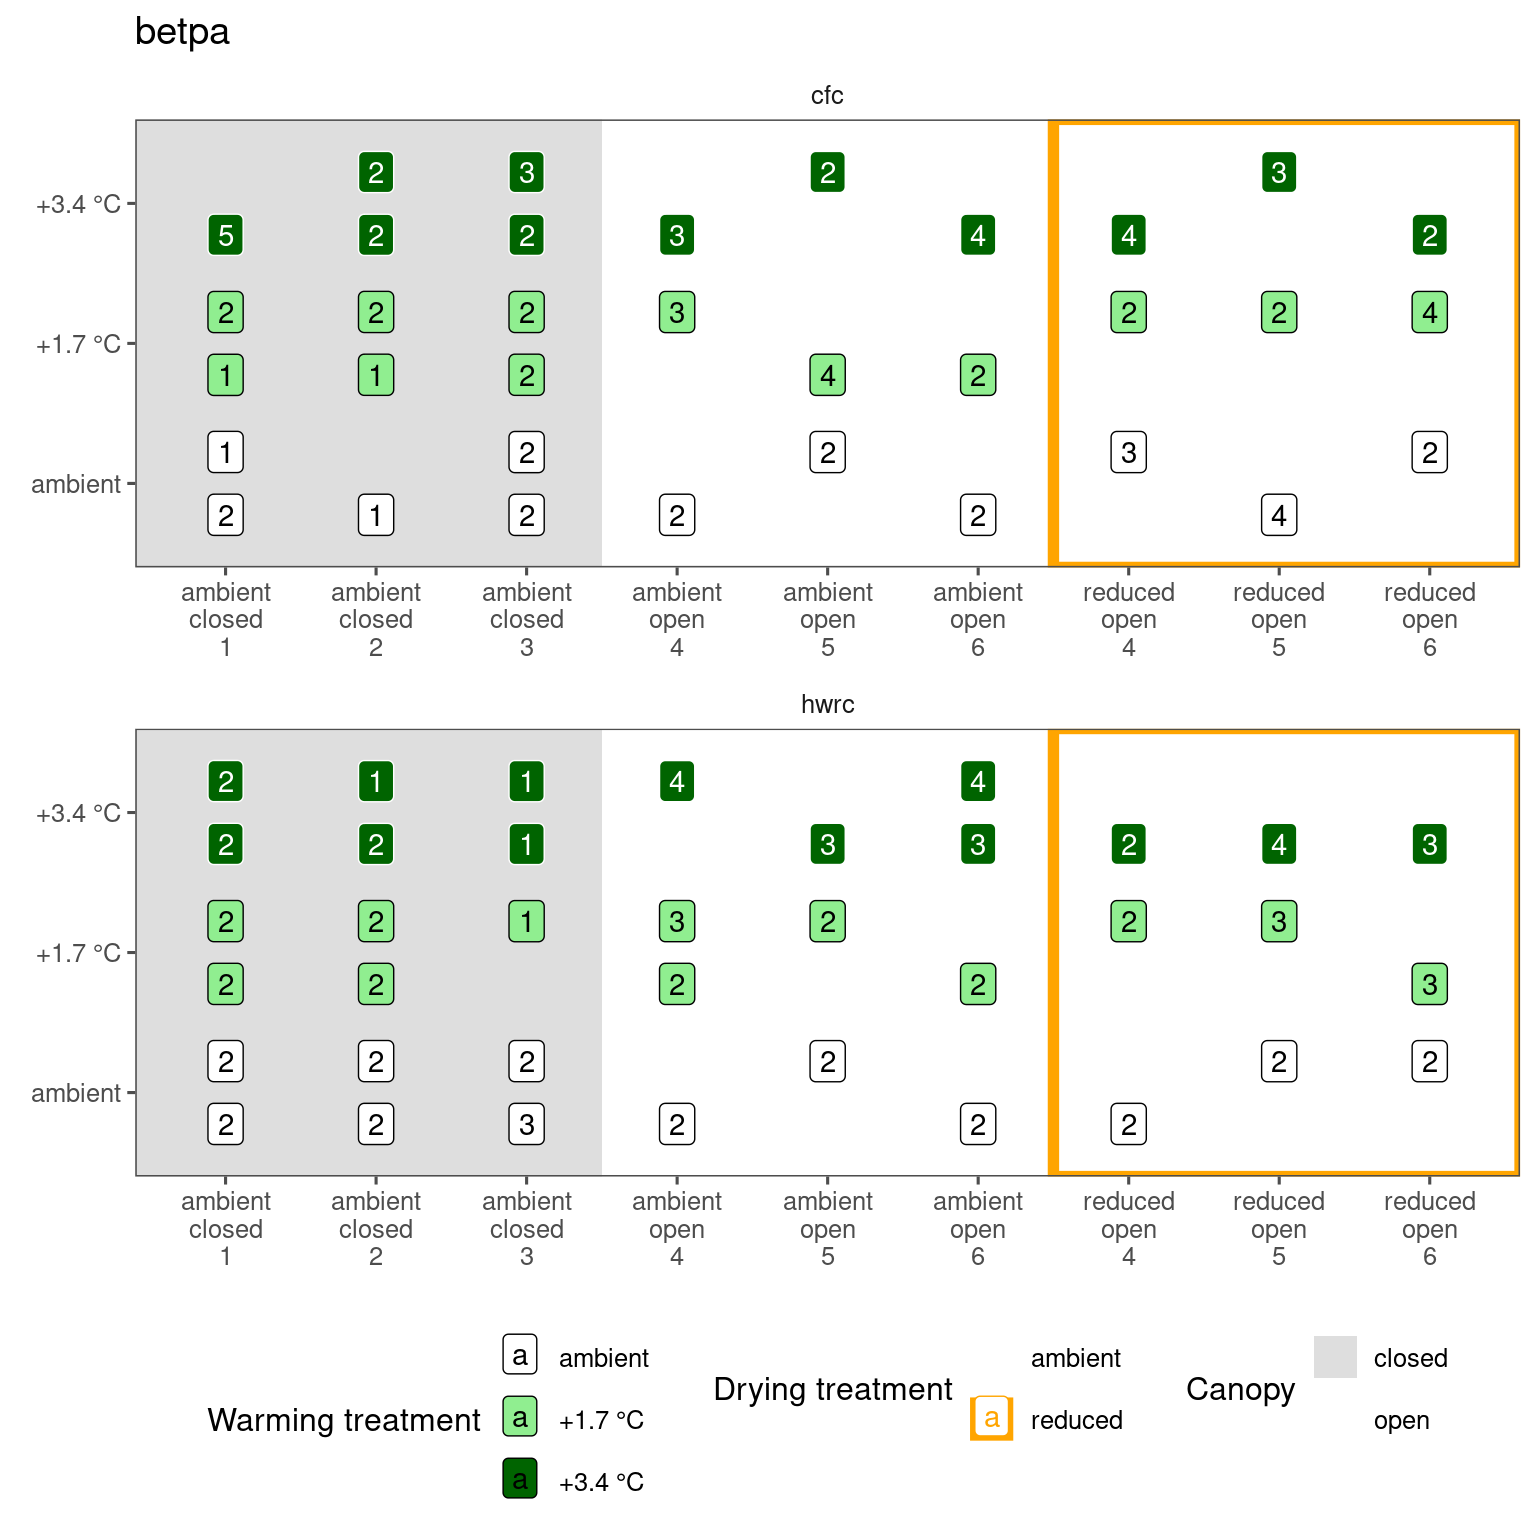Click the light green +1.7 °C legend key
1536x1536 pixels.
point(520,1418)
